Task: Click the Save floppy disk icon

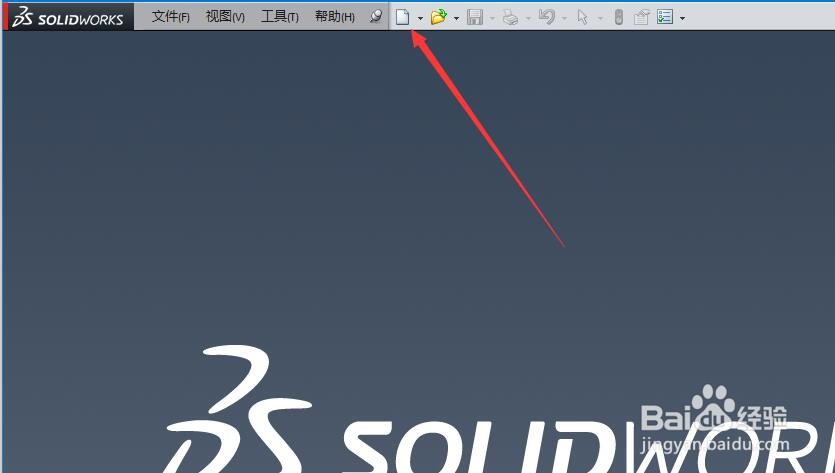Action: point(474,17)
